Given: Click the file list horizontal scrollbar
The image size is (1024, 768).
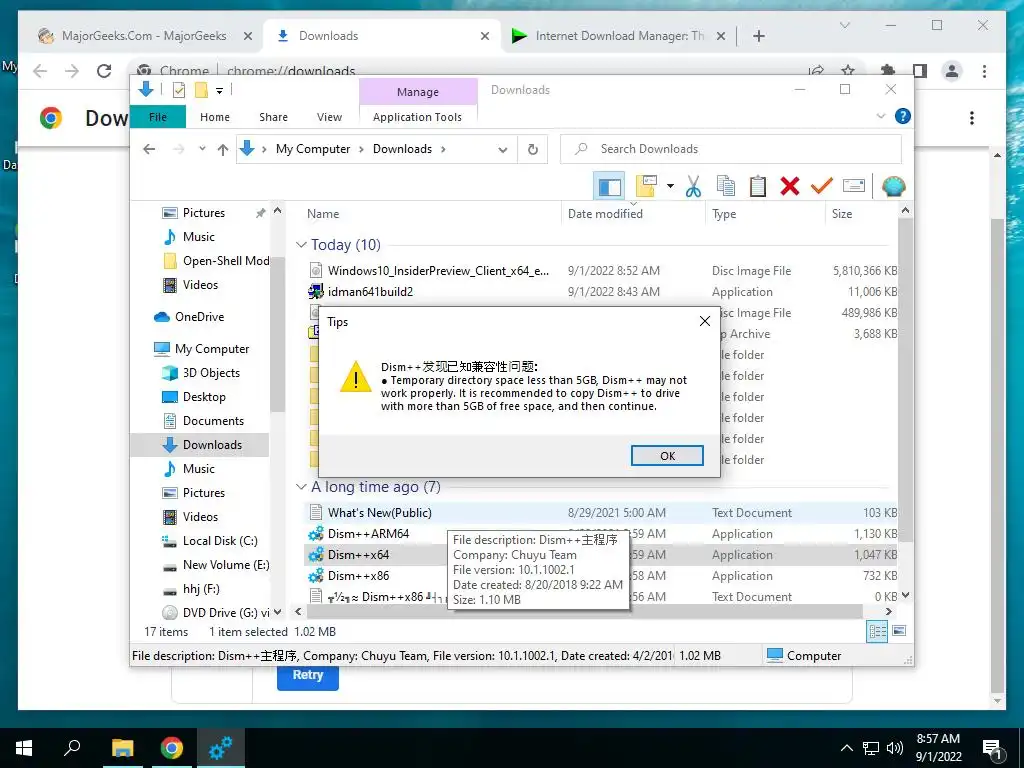Looking at the screenshot, I should coord(584,612).
